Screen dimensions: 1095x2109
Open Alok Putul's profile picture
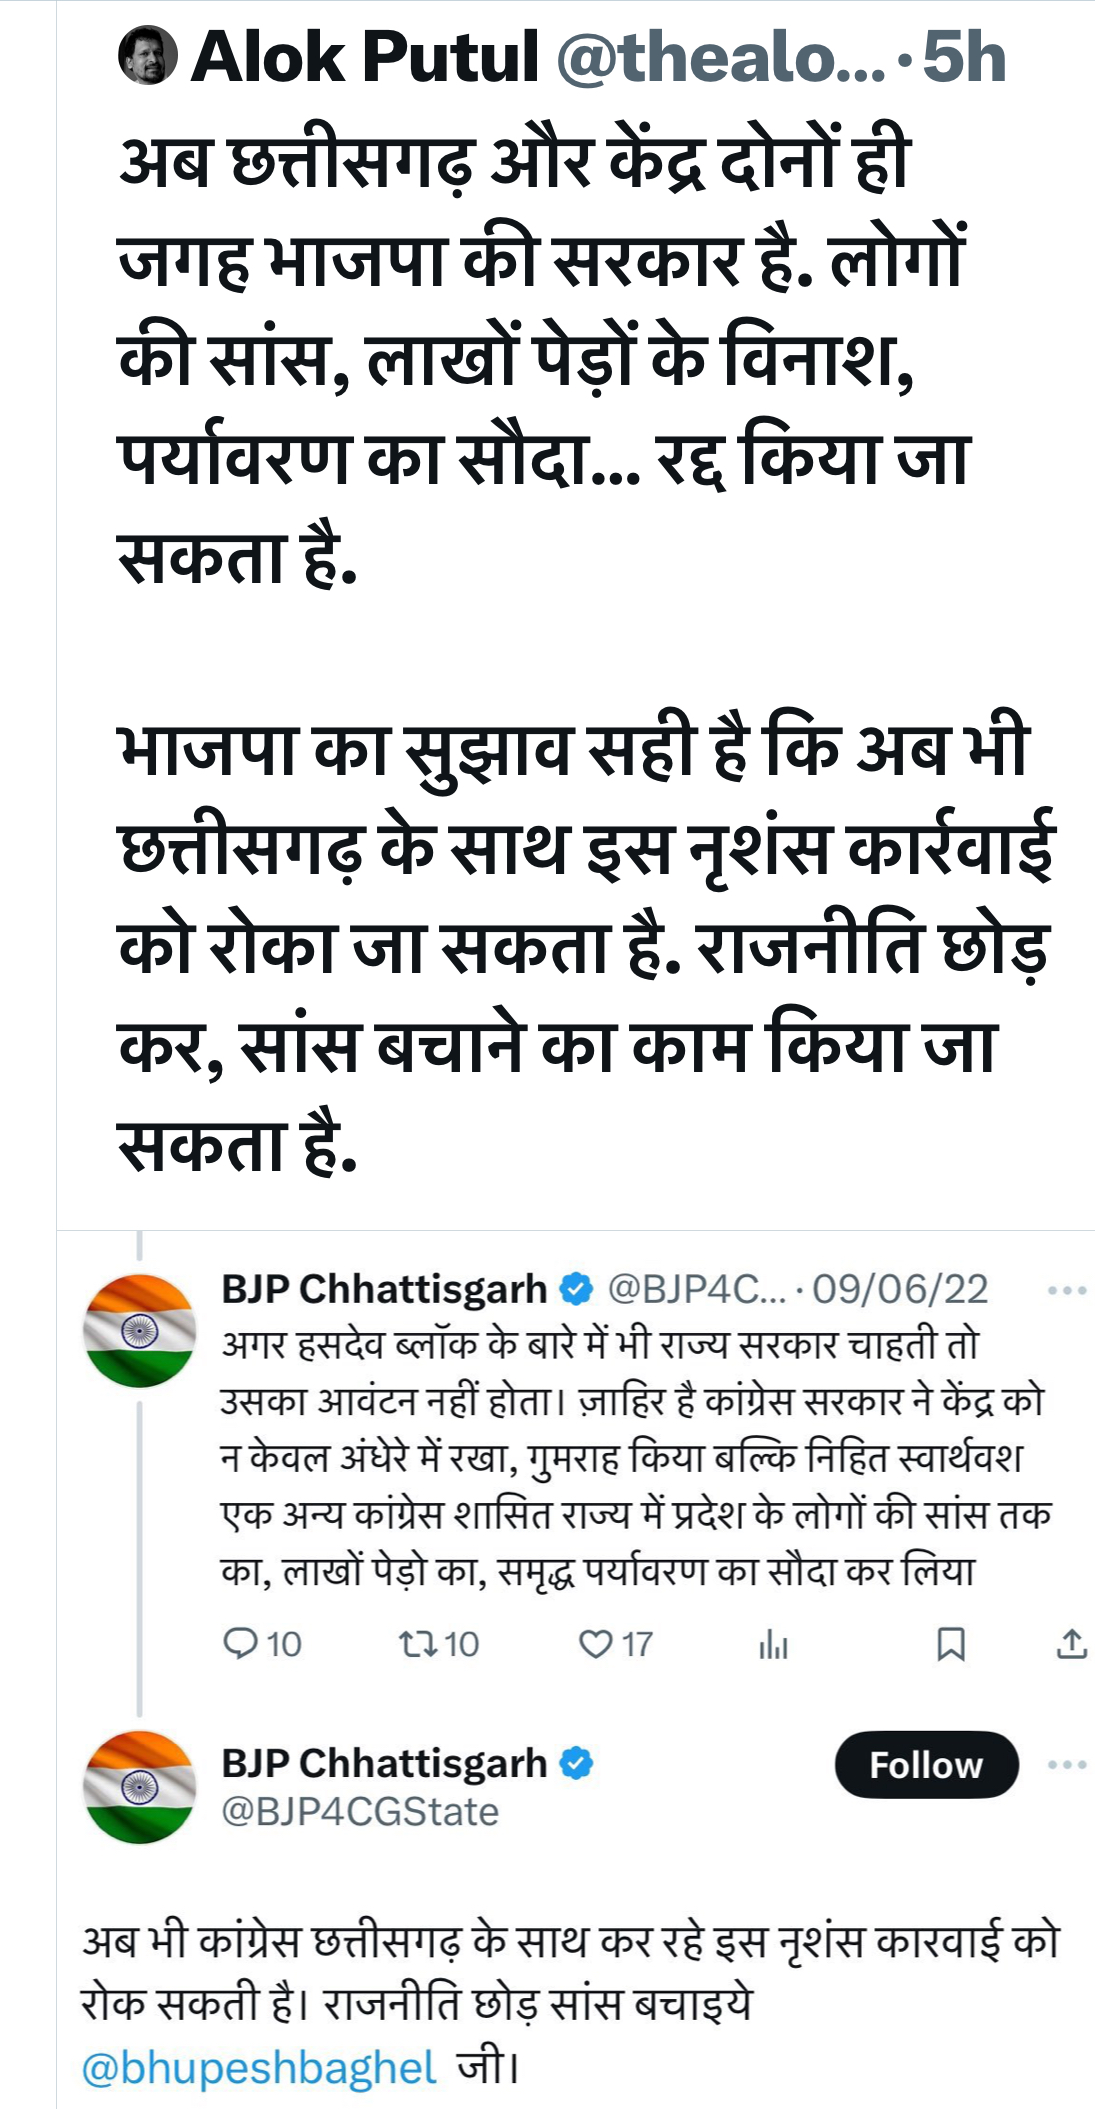(x=148, y=56)
